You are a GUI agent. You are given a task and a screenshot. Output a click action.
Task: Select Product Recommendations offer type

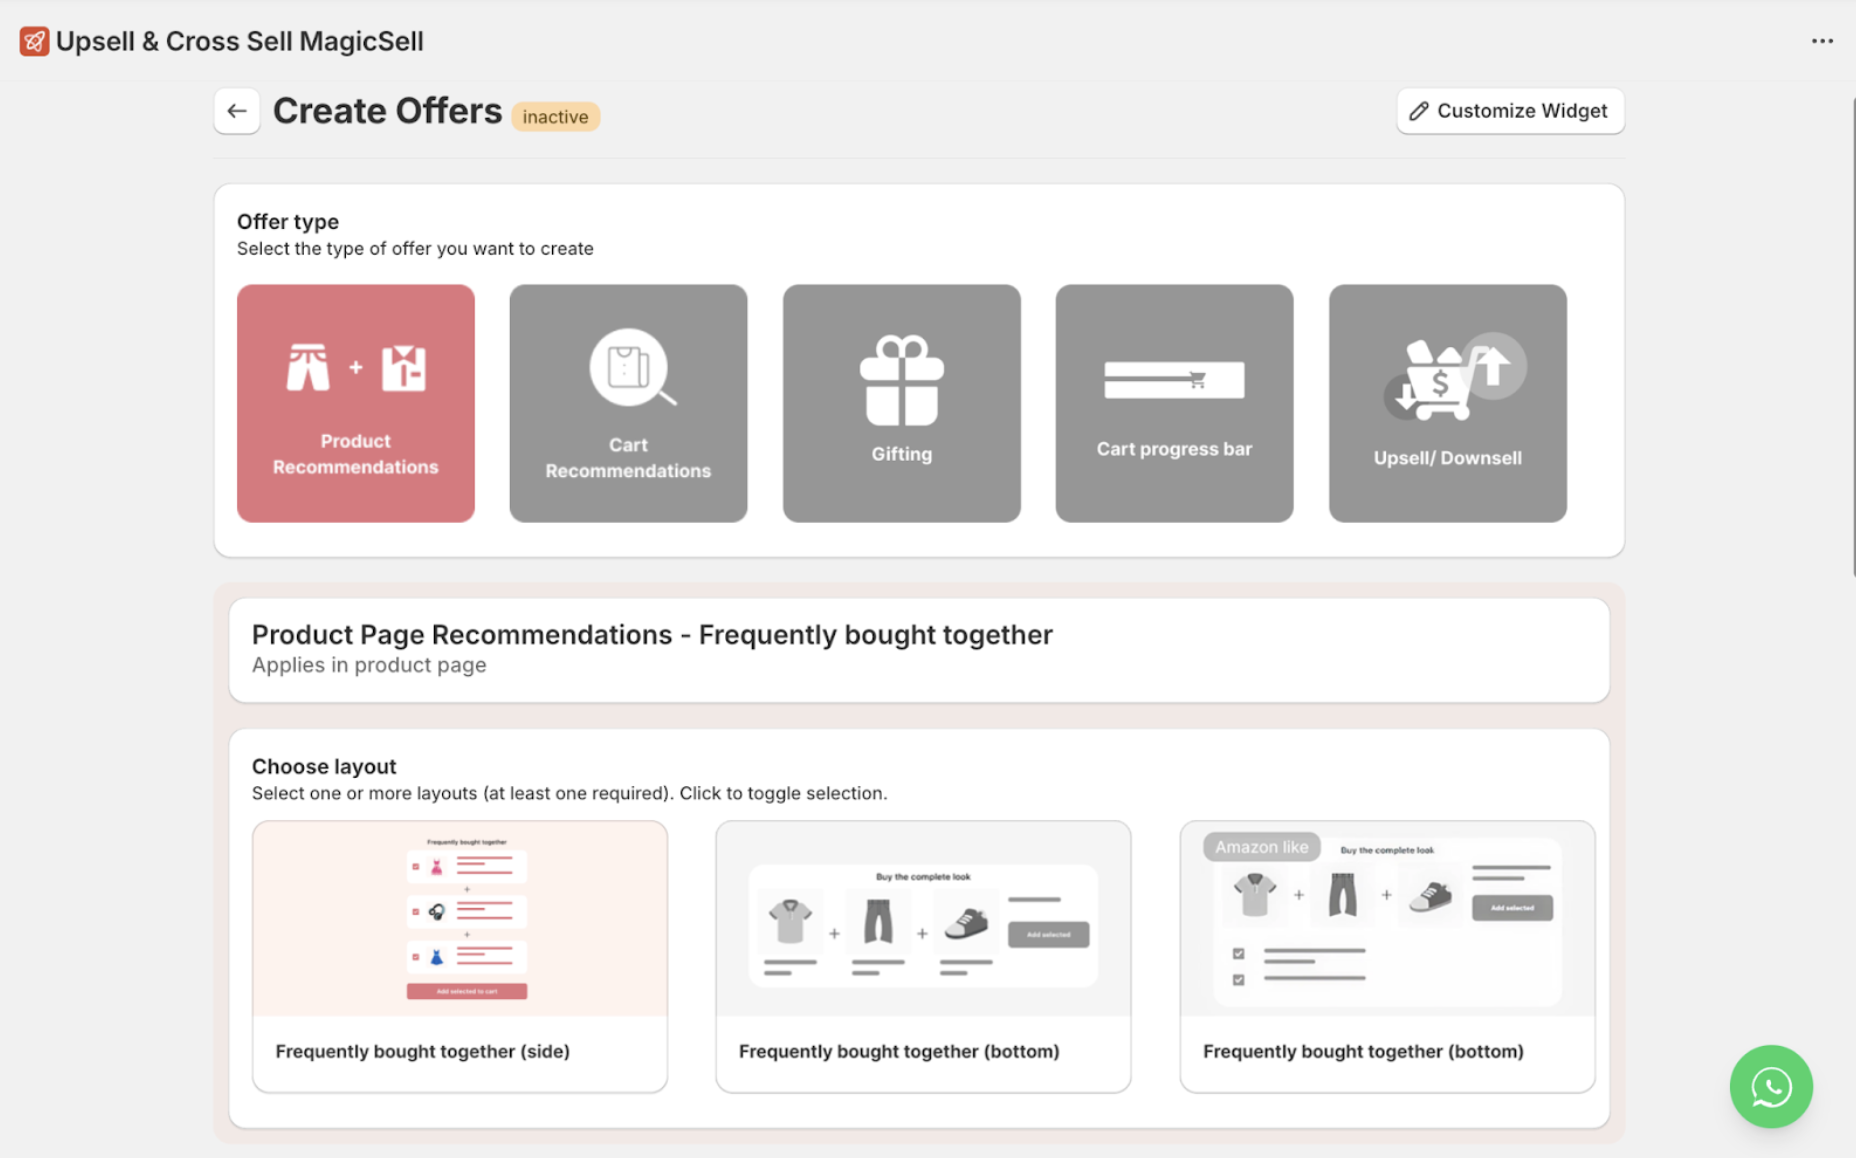point(356,403)
